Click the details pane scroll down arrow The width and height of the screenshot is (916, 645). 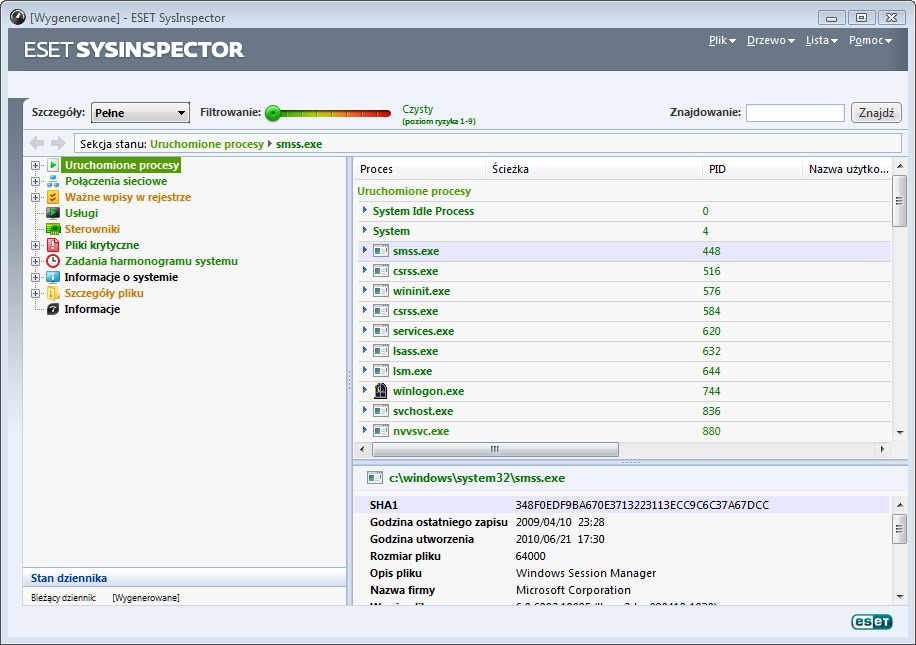click(900, 597)
